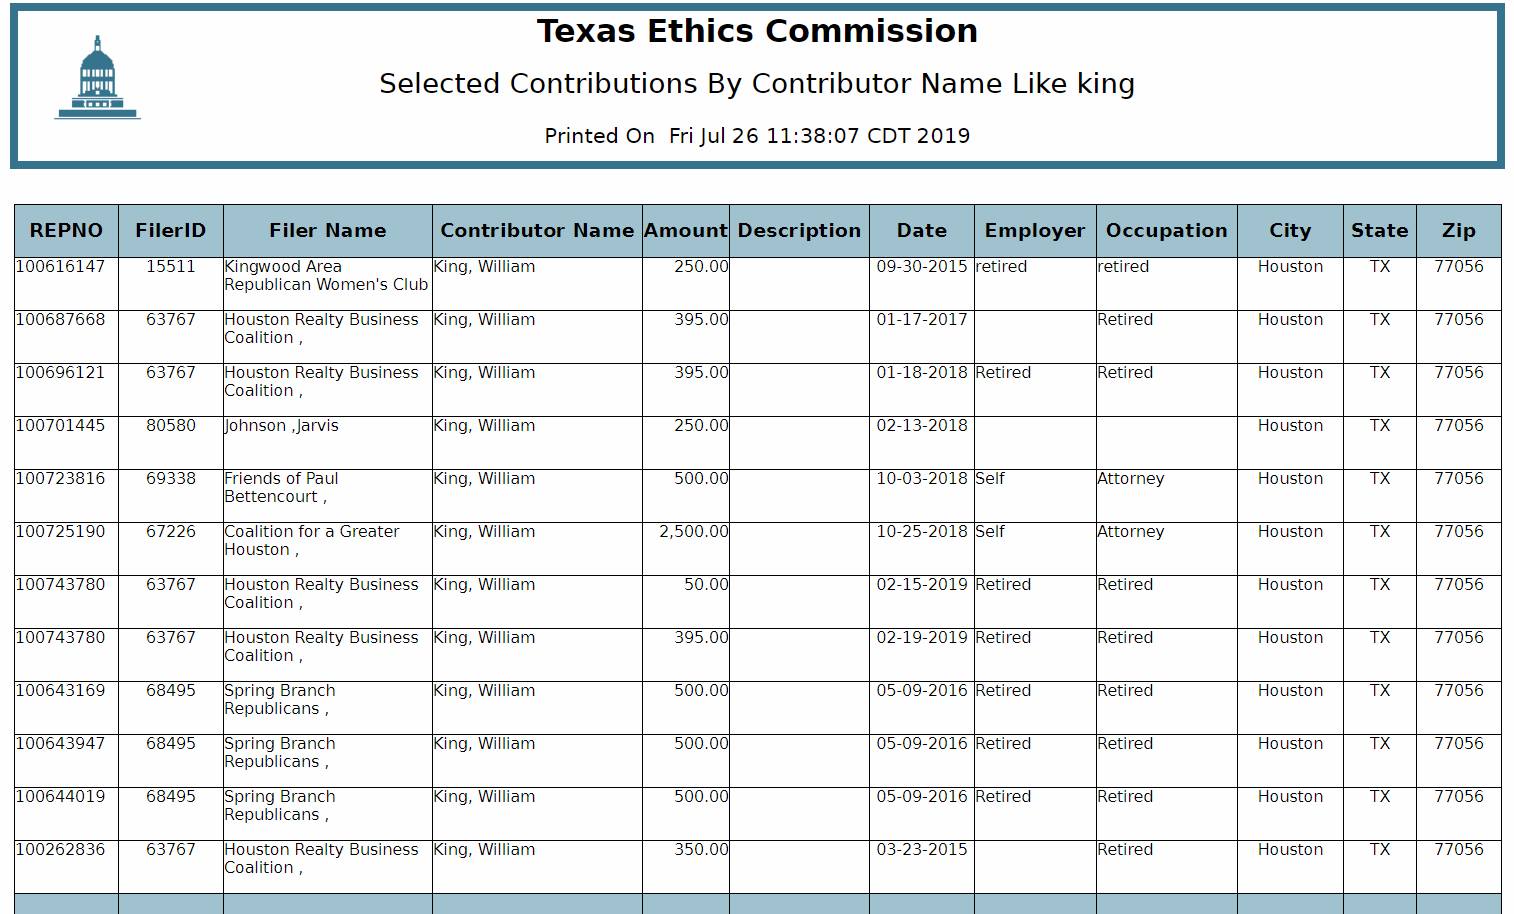Screen dimensions: 1514x914
Task: Click the Filer Name column header
Action: [328, 231]
